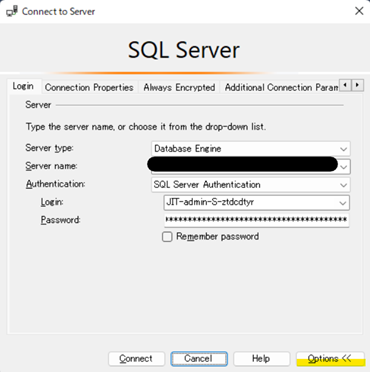Click the Server name label
Viewport: 370px width, 372px height.
[x=51, y=166]
